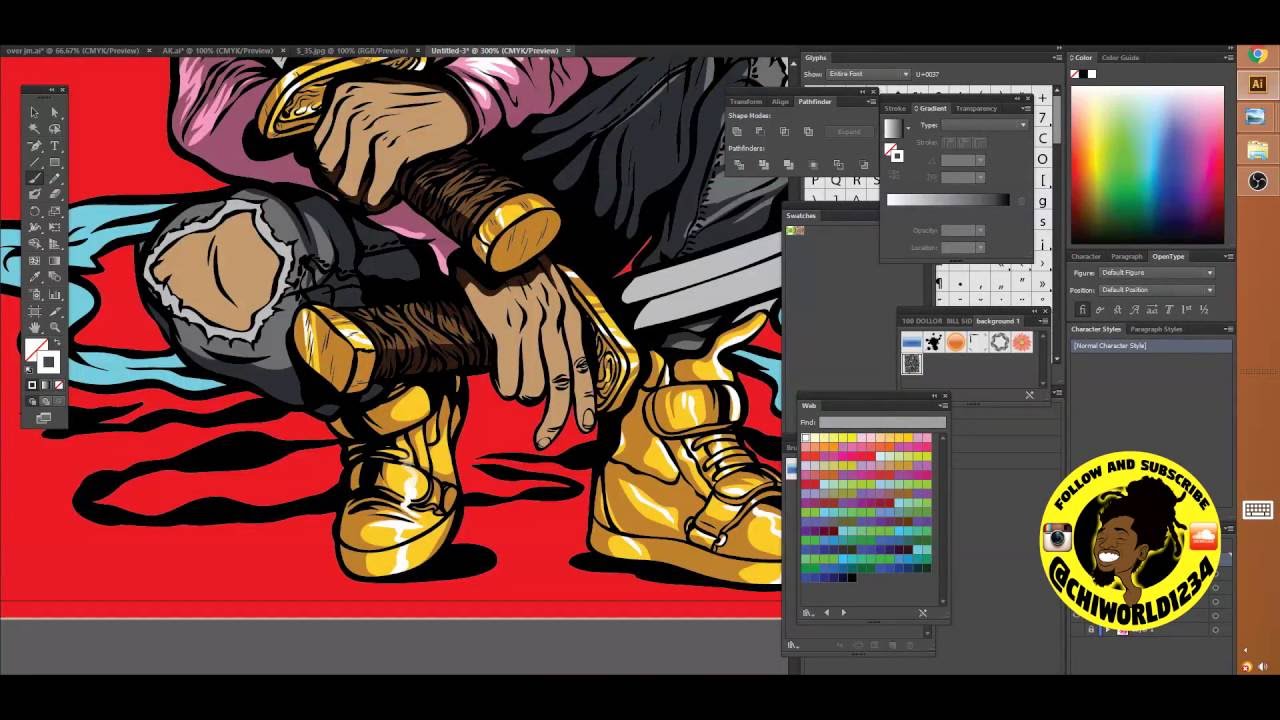Click the Stroke color box in toolbar
Screen dimensions: 1280x720
click(49, 362)
